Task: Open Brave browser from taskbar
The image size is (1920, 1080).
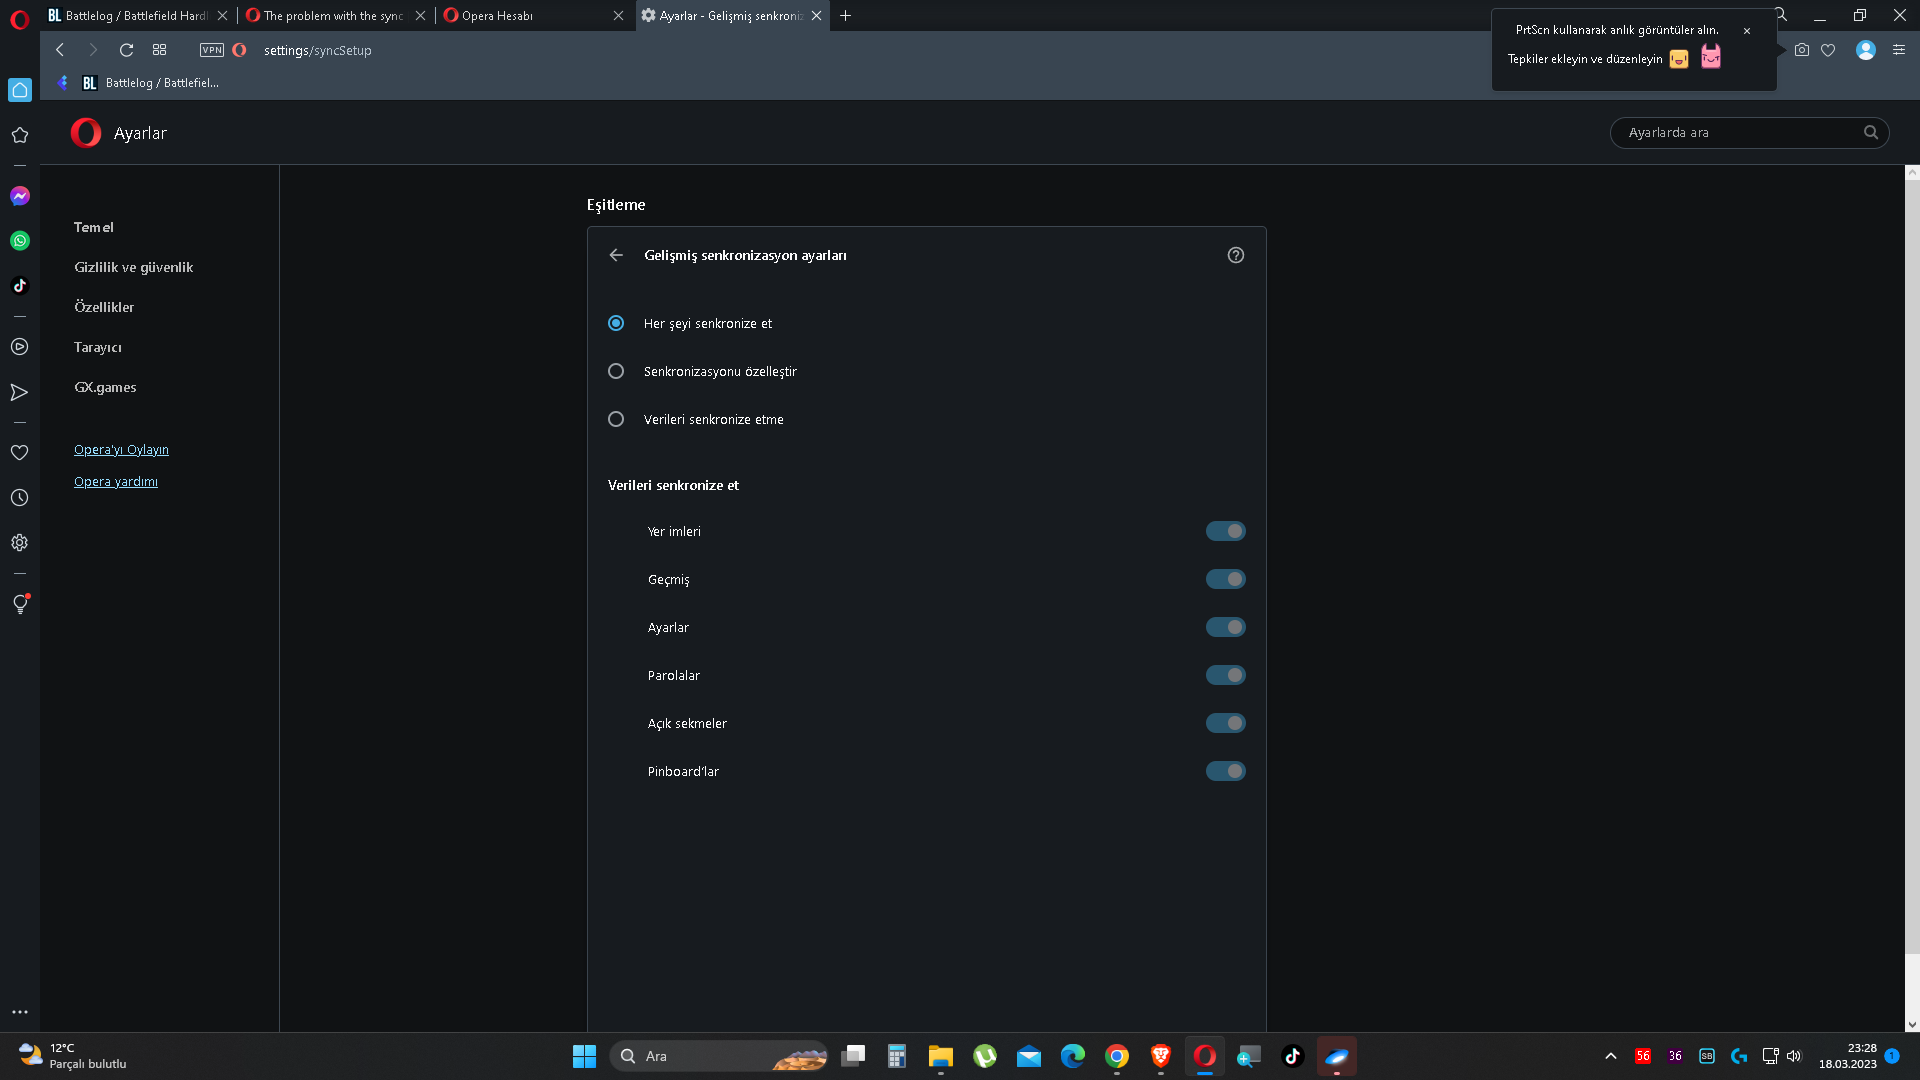Action: 1161,1056
